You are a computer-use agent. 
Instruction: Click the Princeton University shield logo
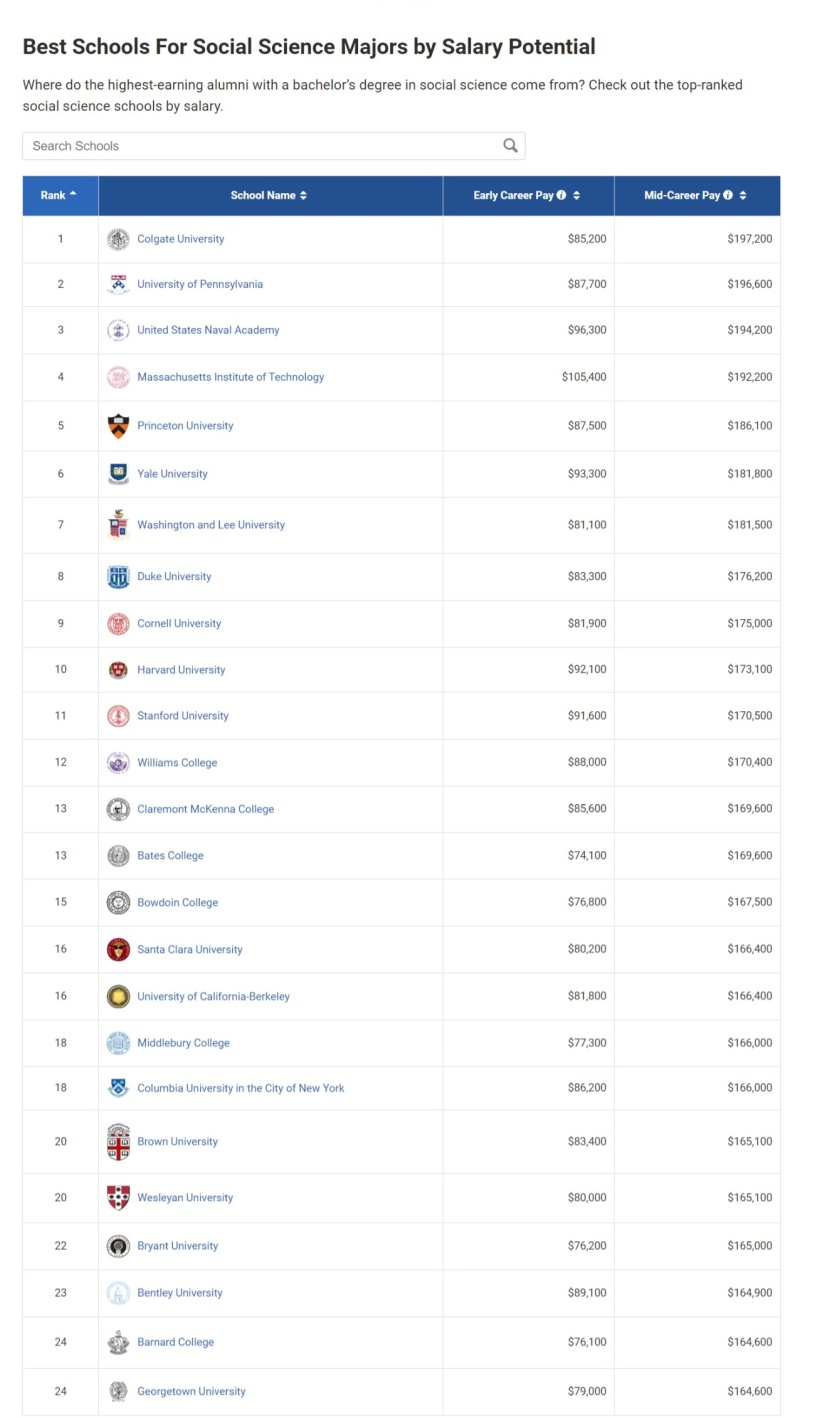118,426
